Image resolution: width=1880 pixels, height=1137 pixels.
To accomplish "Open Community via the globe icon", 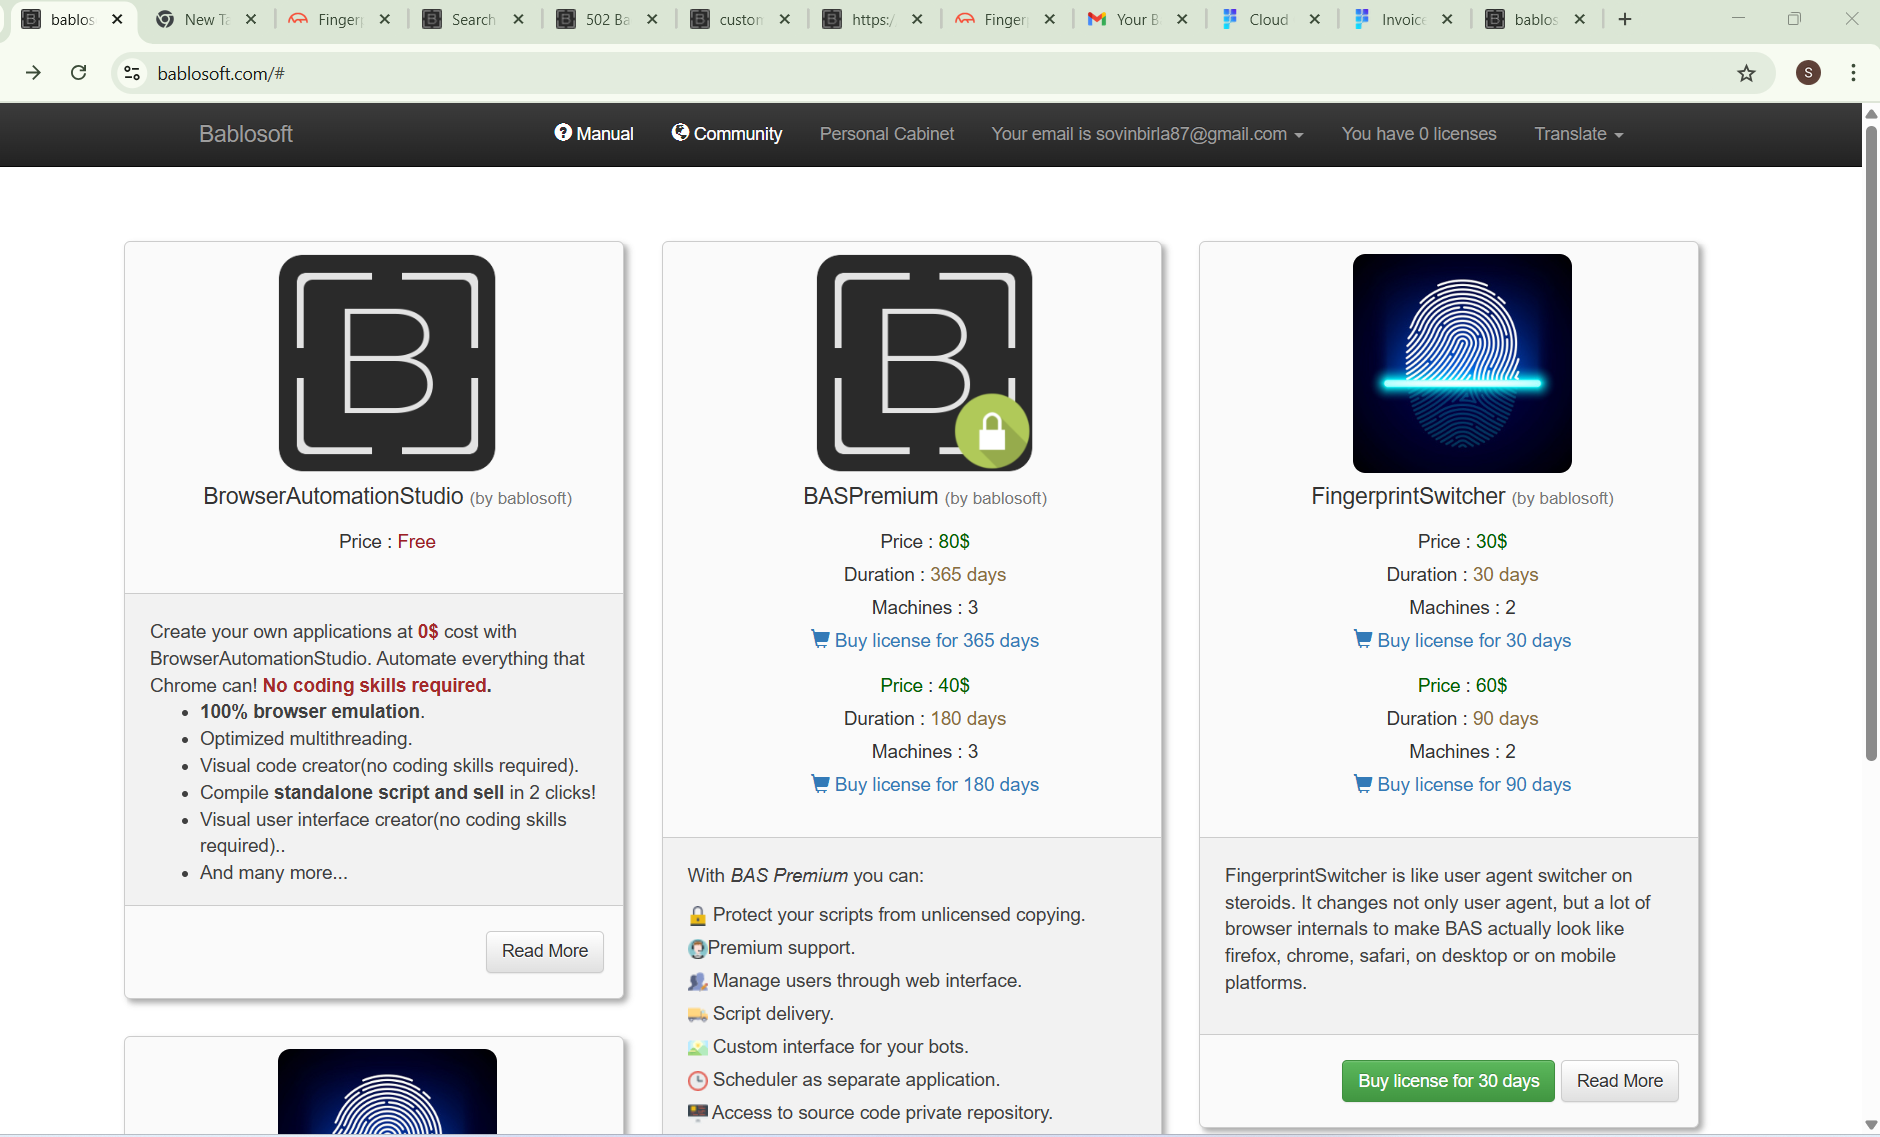I will pos(681,132).
